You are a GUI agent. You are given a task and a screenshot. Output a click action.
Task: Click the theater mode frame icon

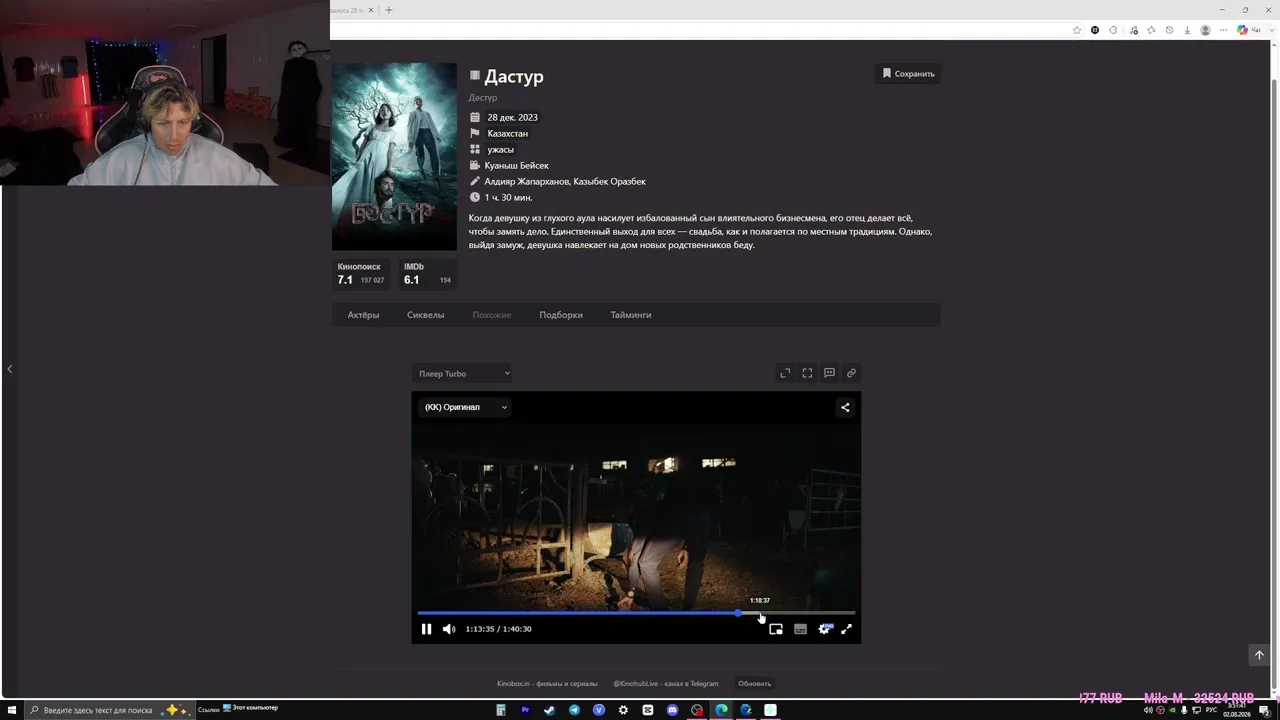coord(807,373)
